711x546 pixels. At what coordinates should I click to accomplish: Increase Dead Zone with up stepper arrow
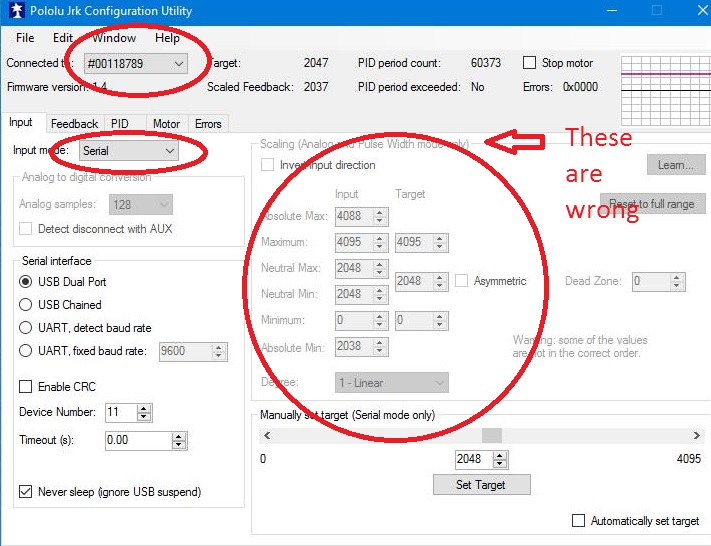click(677, 278)
